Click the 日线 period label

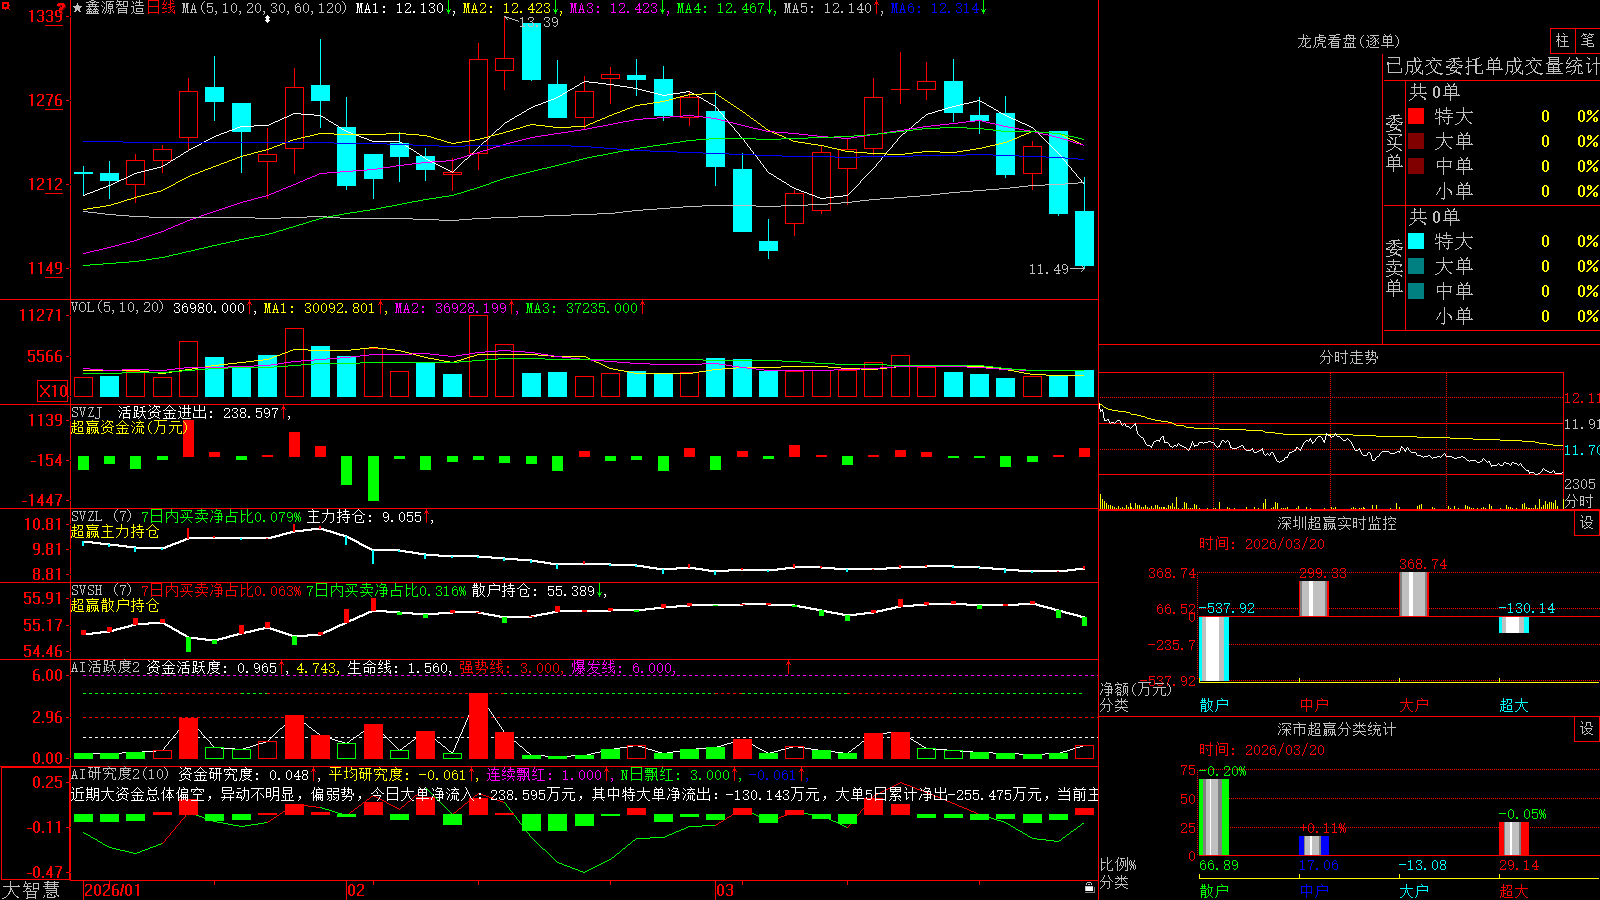coord(161,8)
